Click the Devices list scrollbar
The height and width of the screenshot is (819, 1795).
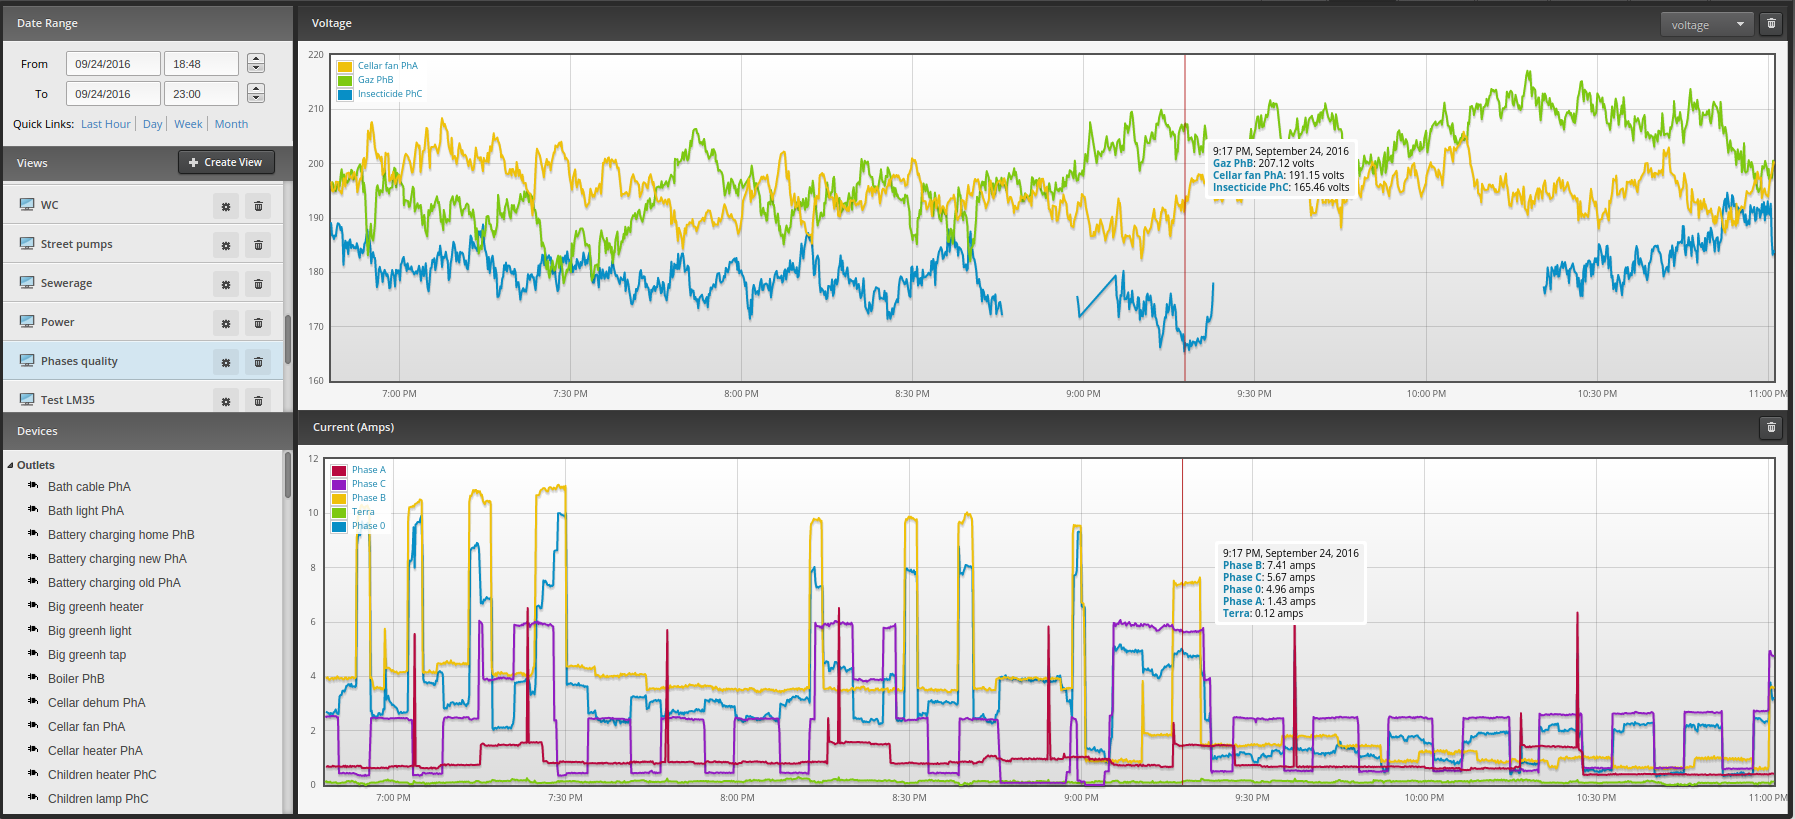click(288, 475)
